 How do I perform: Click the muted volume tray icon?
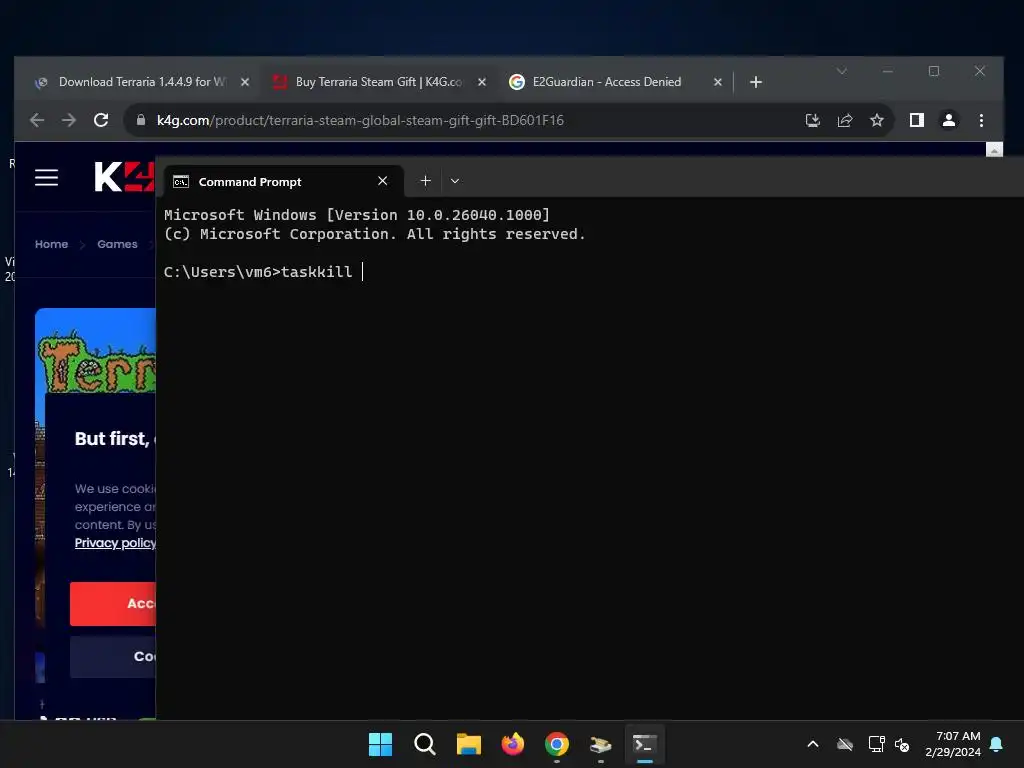(x=902, y=744)
